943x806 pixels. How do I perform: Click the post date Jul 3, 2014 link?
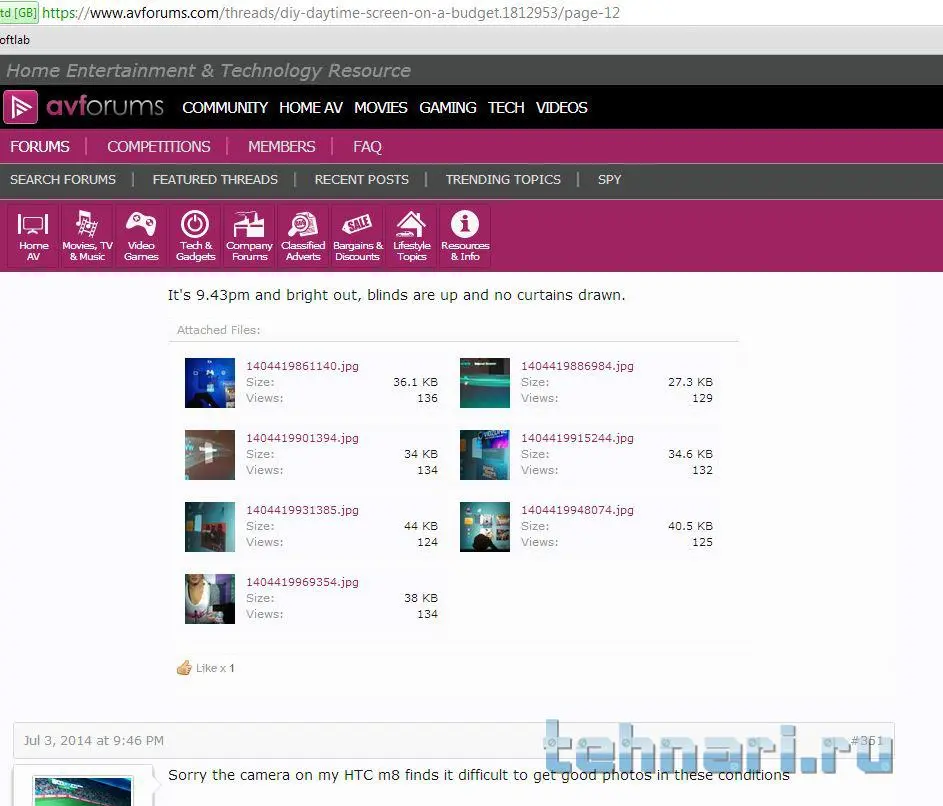94,740
